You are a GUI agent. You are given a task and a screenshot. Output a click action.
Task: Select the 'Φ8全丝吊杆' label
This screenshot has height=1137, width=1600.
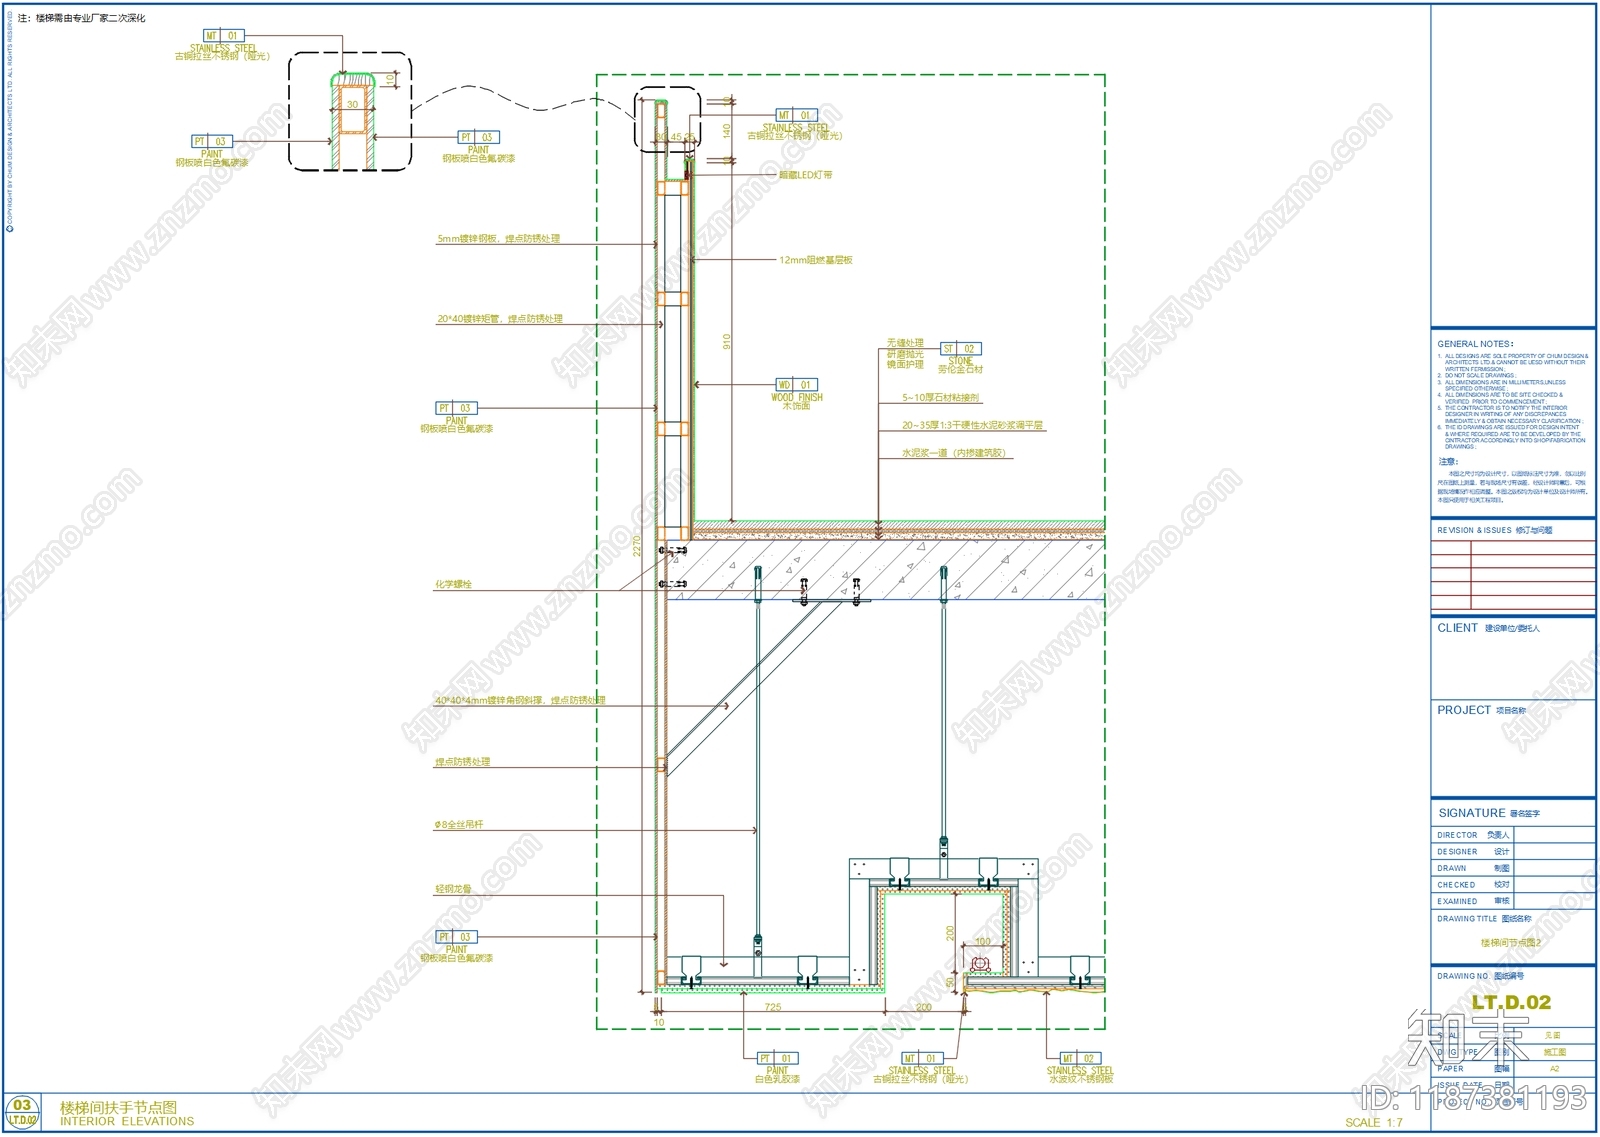(x=459, y=825)
